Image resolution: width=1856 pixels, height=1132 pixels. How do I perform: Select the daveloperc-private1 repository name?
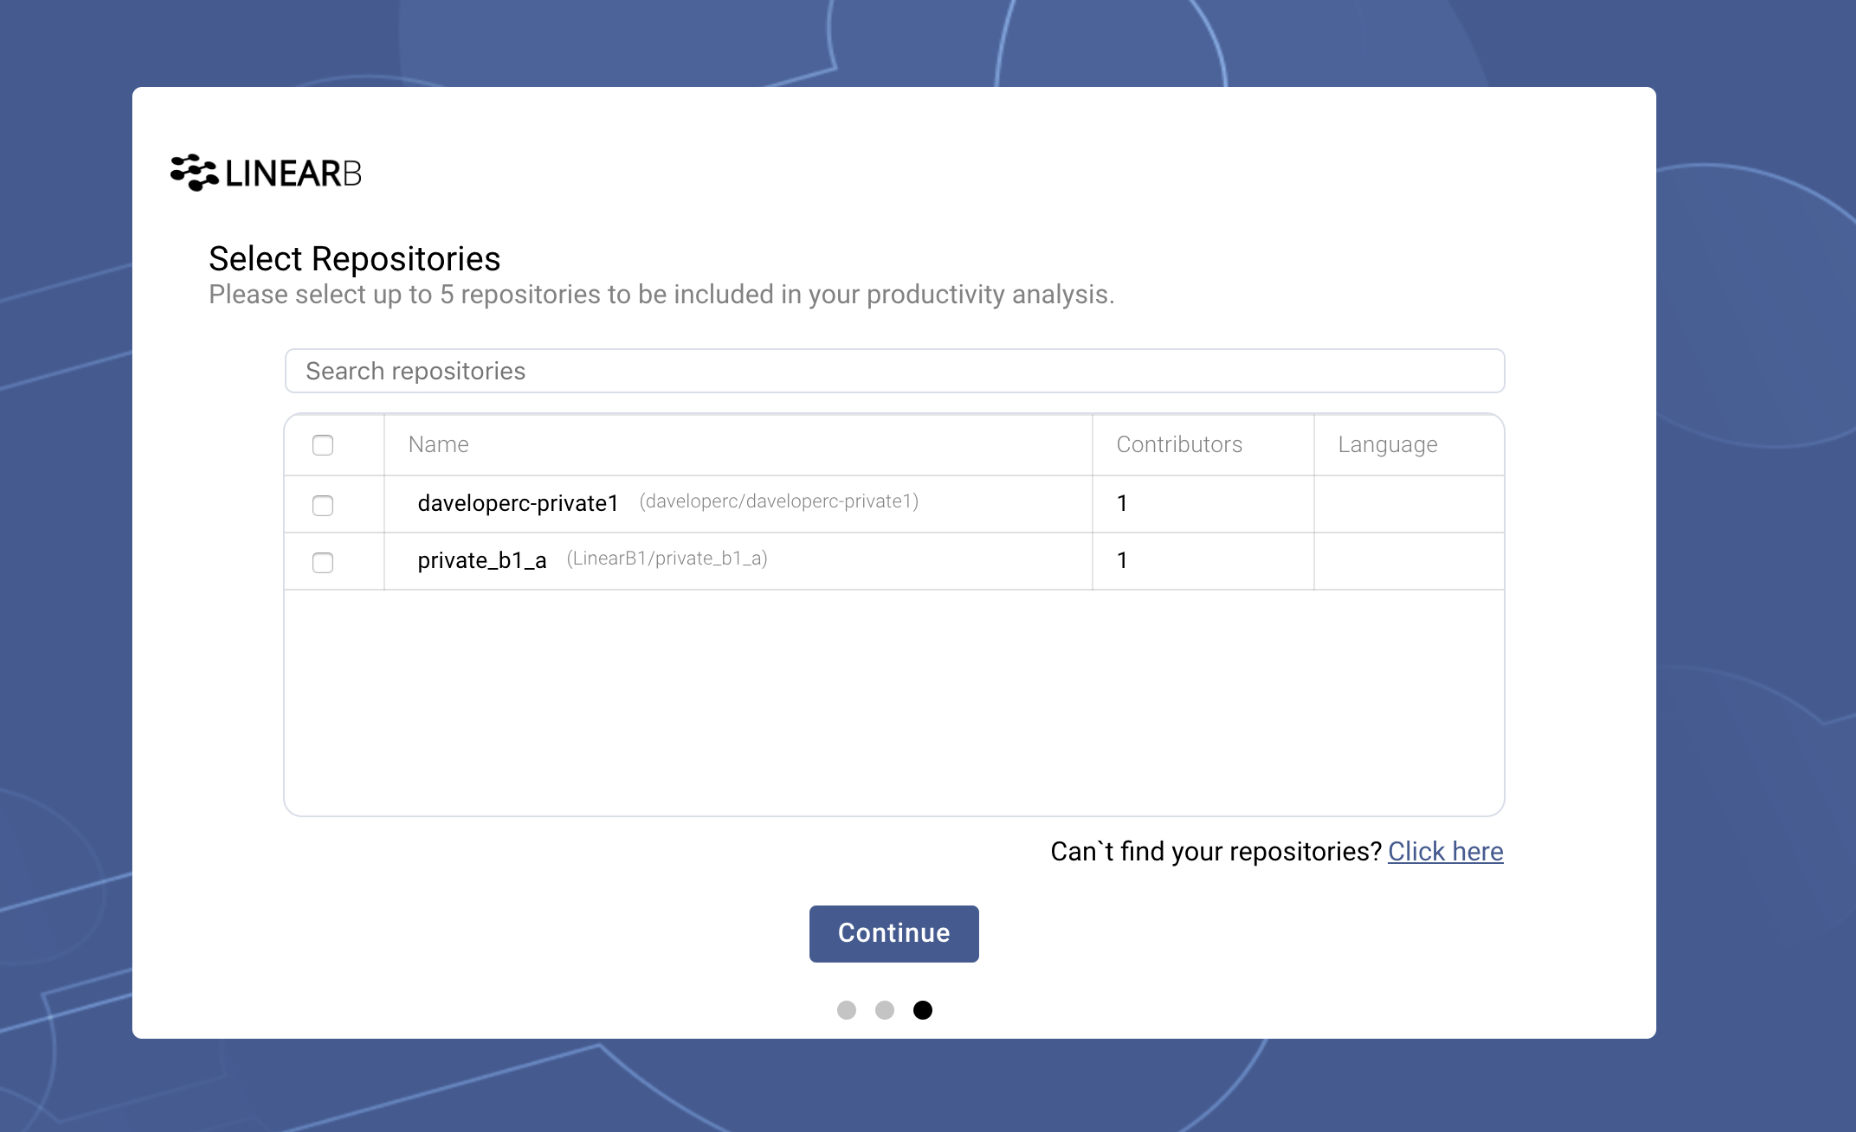coord(518,504)
